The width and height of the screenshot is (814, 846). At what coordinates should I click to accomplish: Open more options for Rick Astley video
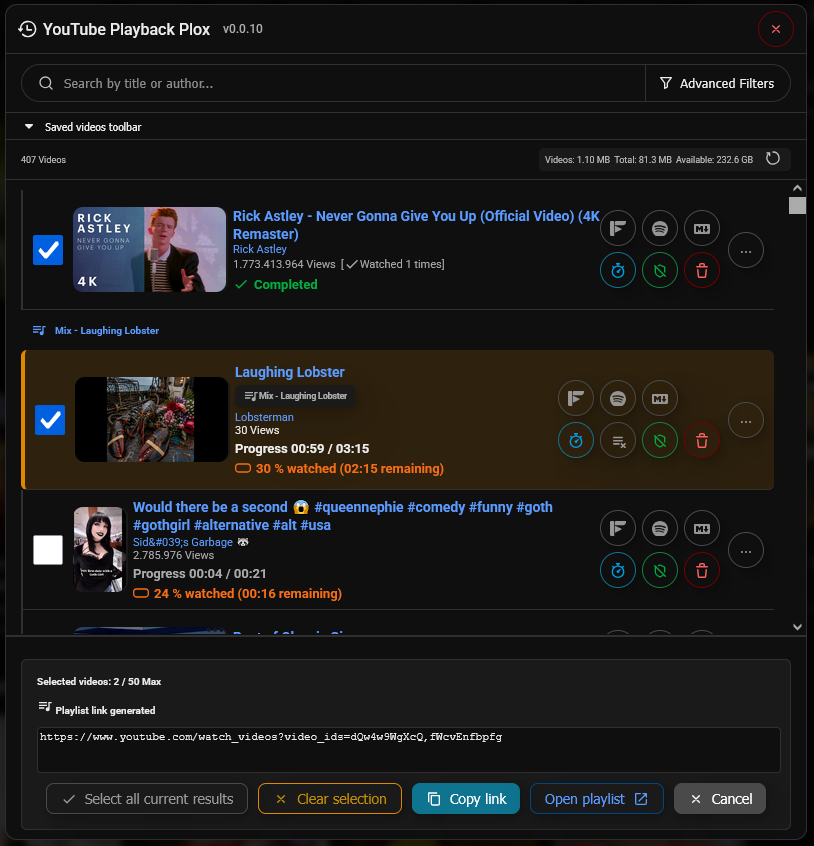click(746, 250)
